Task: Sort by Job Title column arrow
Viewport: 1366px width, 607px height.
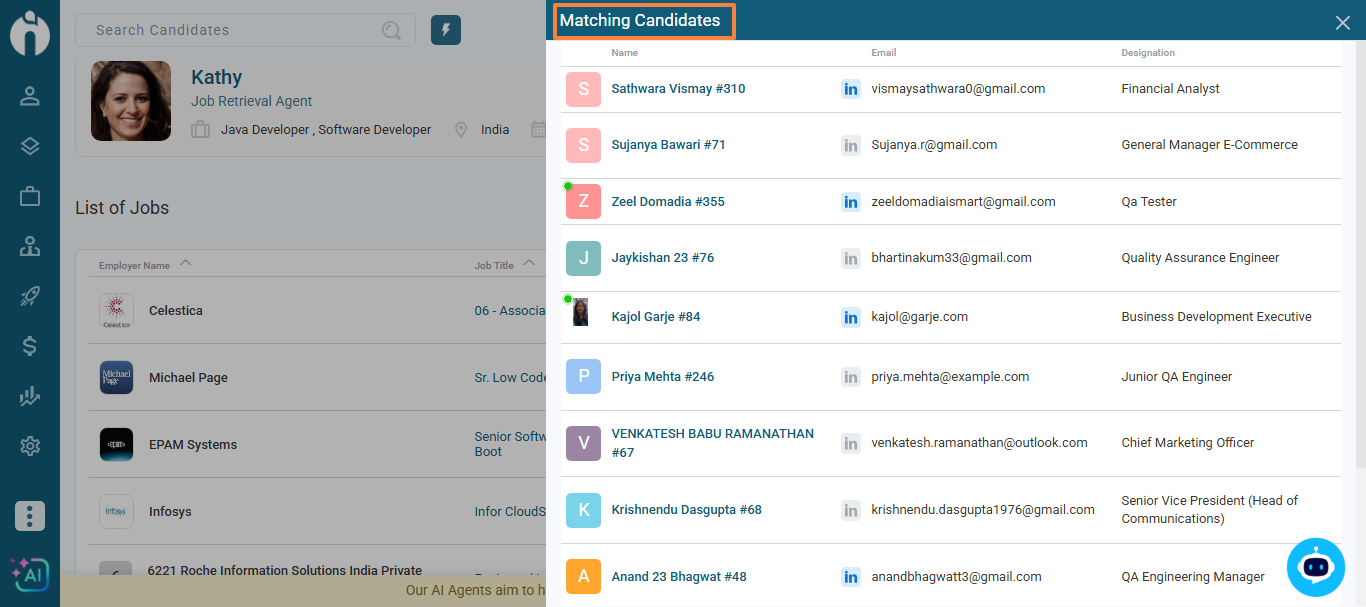Action: tap(529, 264)
